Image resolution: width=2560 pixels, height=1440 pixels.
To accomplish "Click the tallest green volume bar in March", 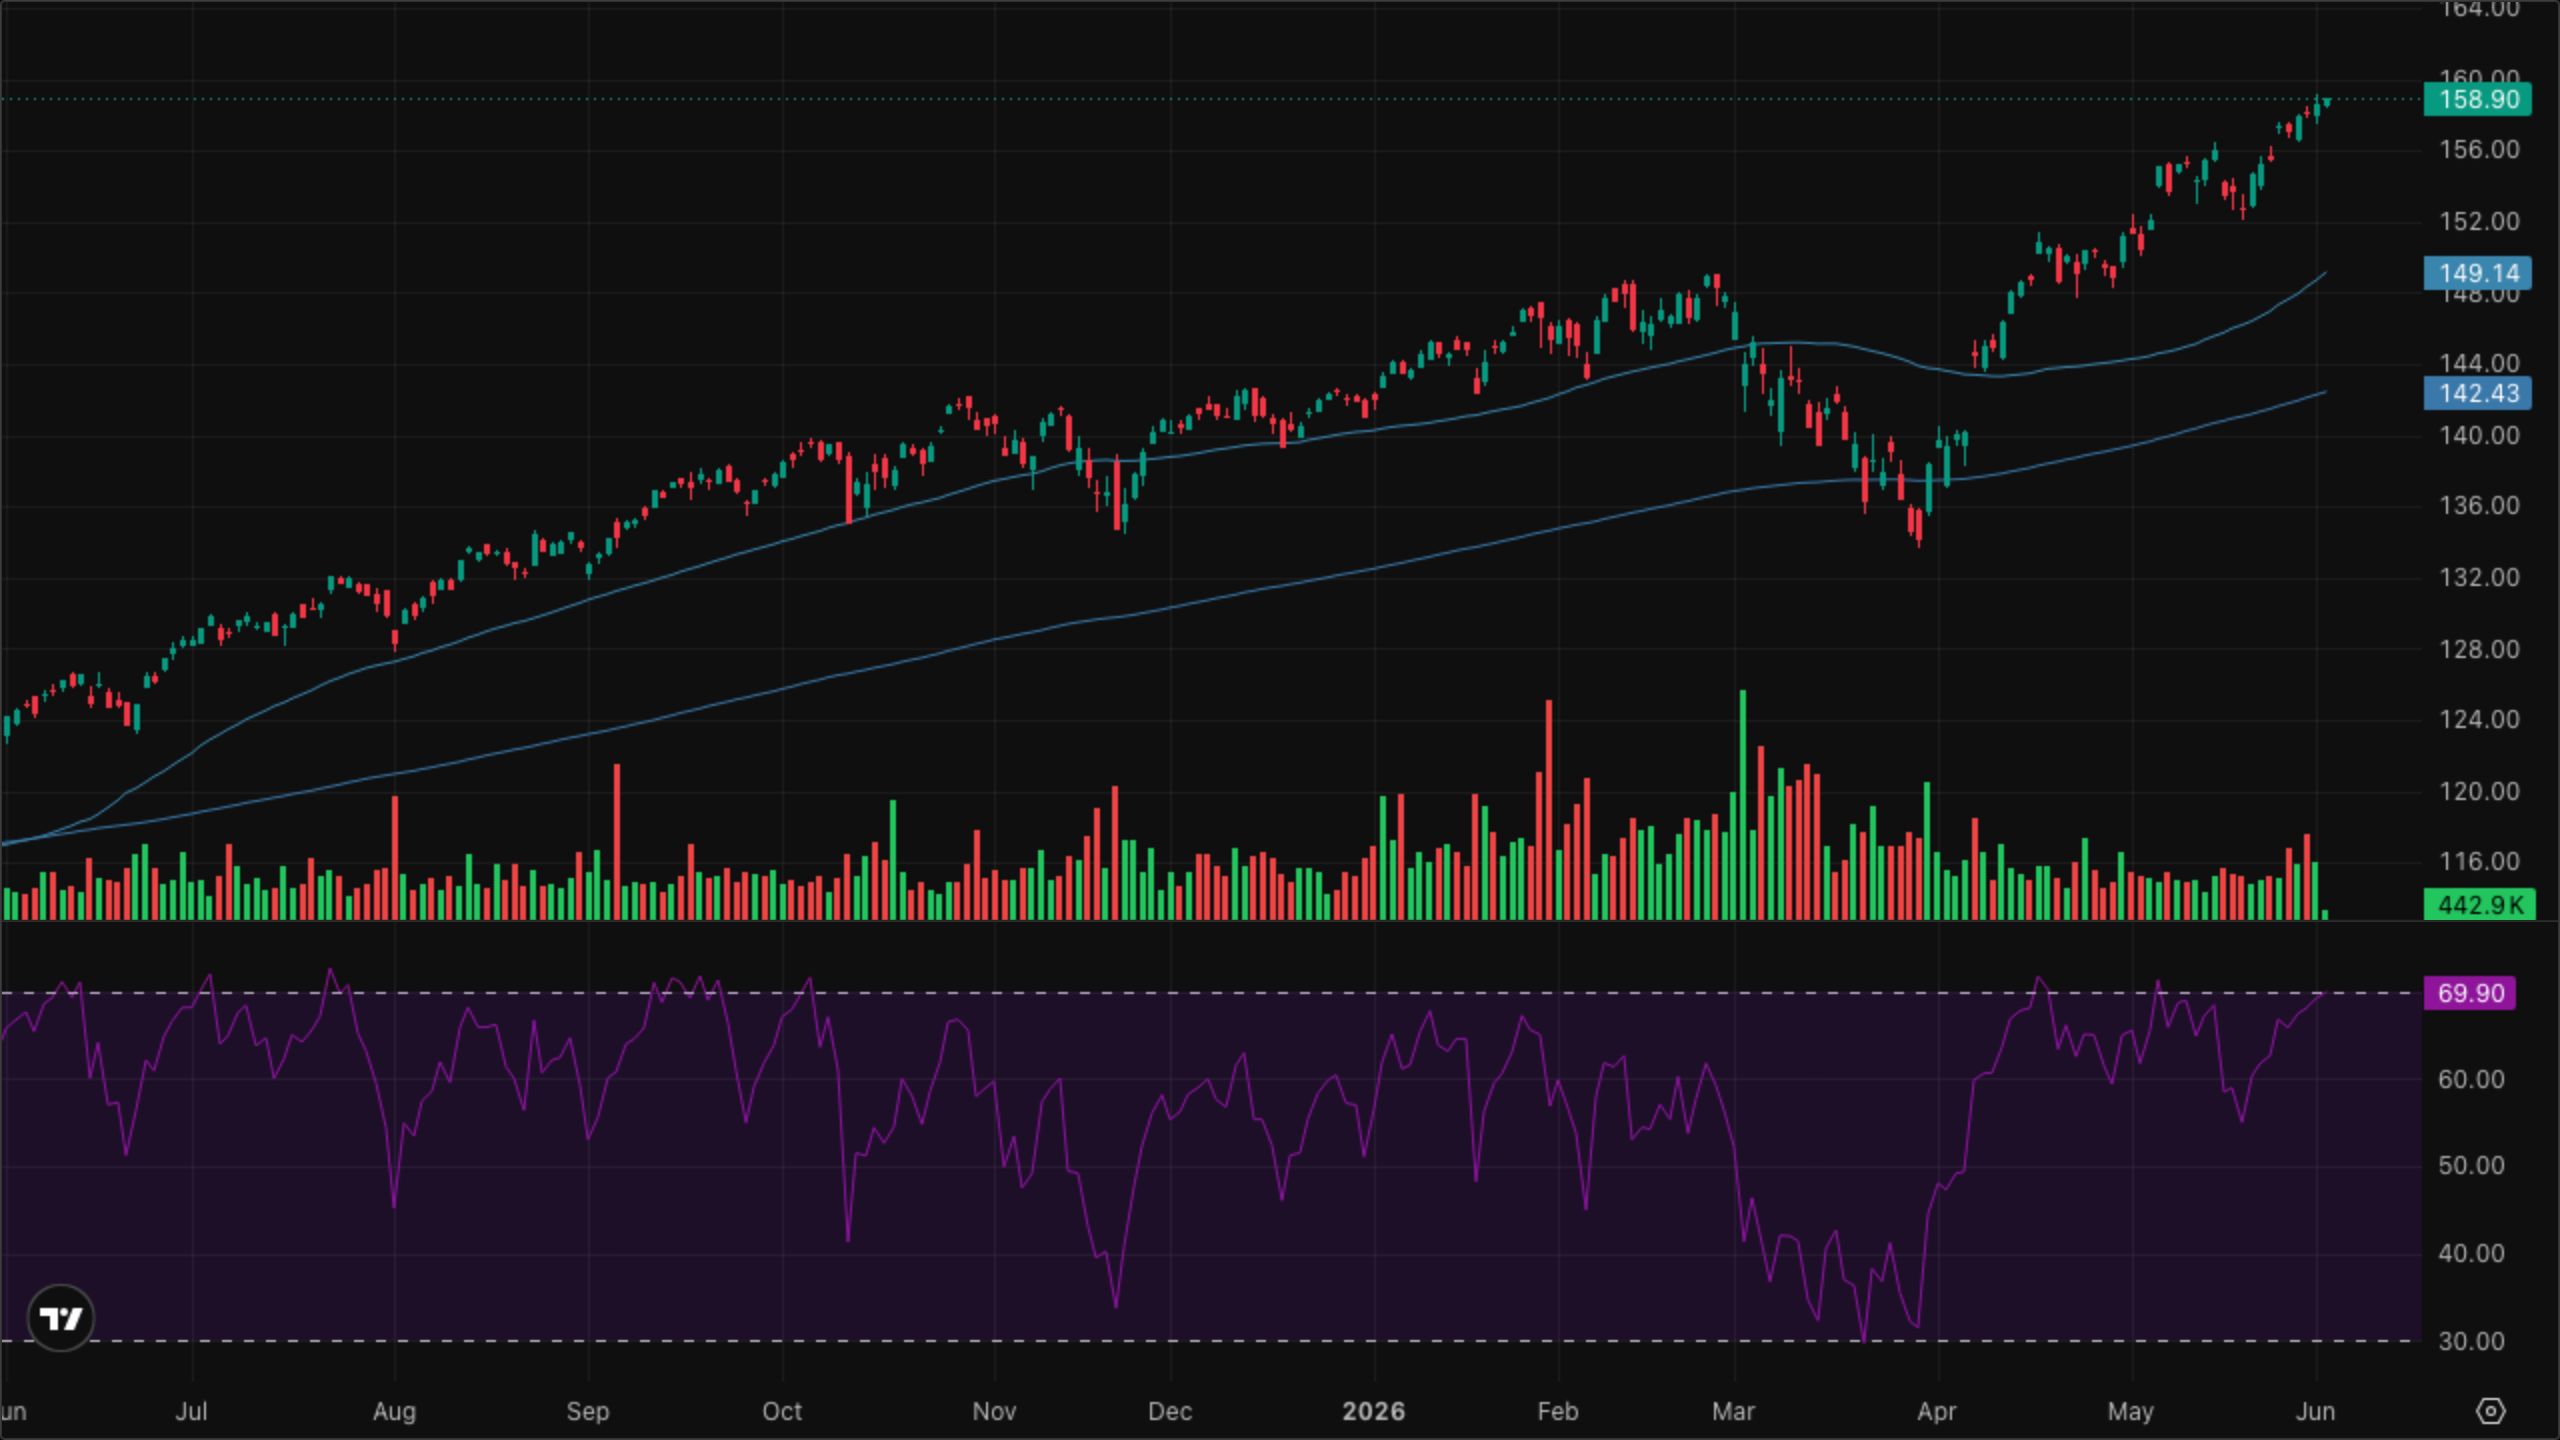I will tap(1743, 804).
